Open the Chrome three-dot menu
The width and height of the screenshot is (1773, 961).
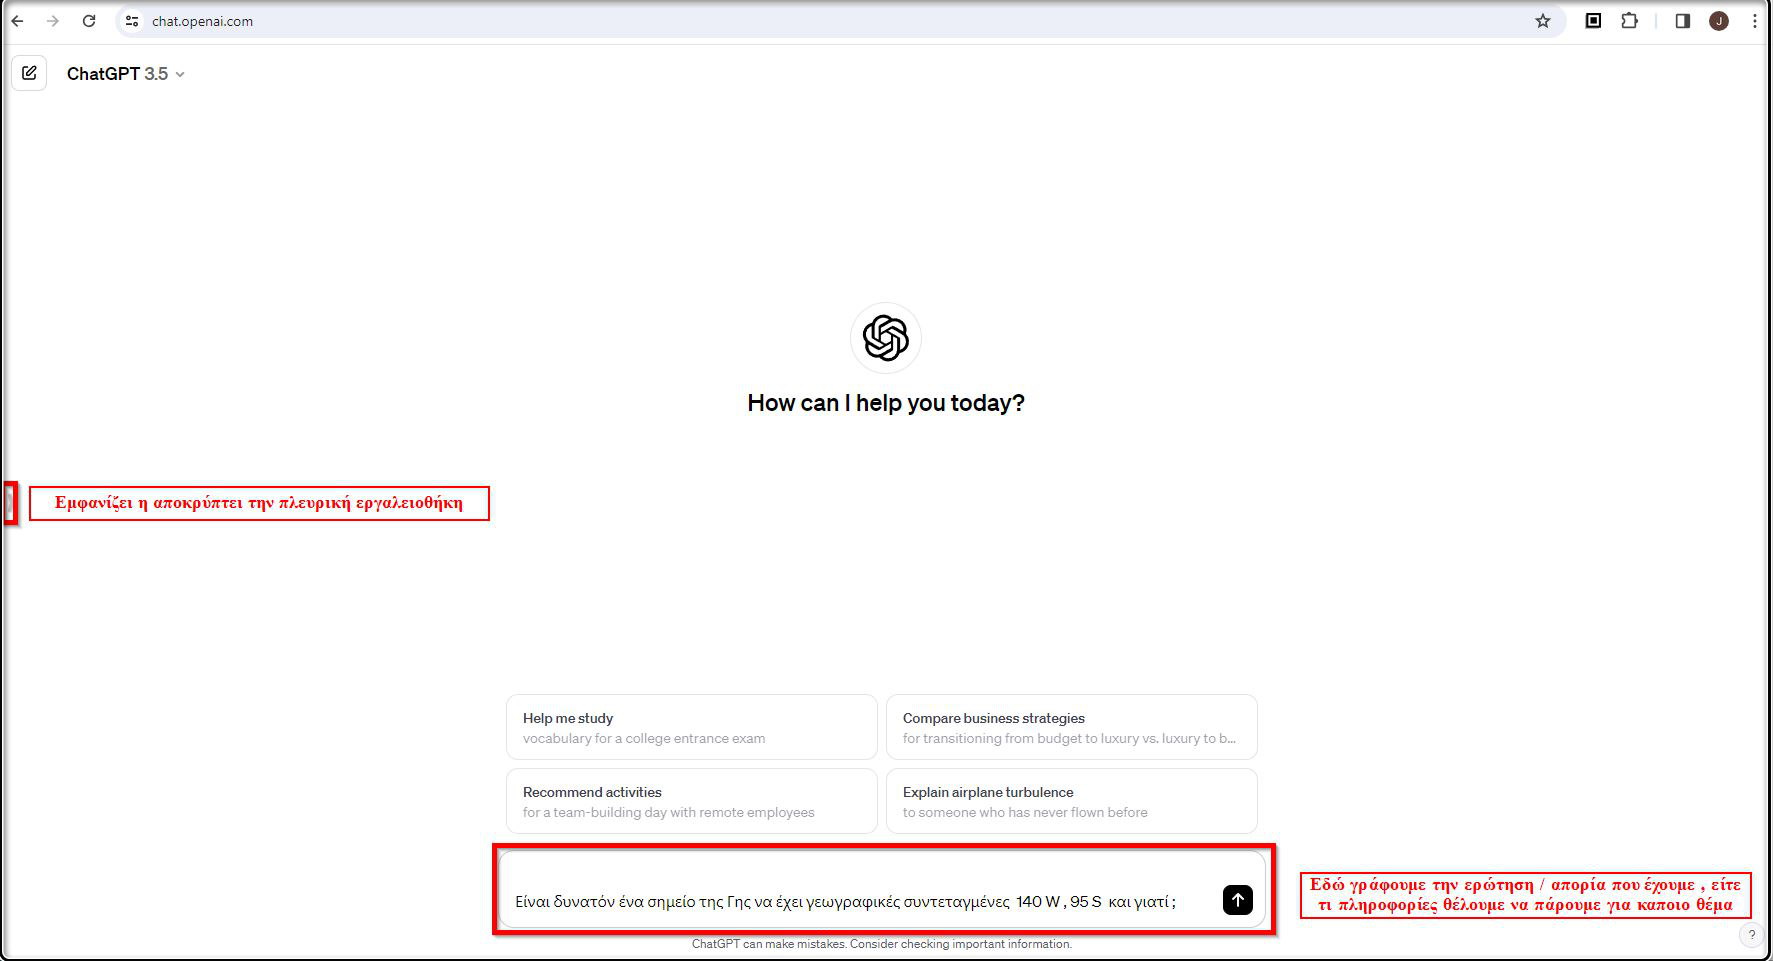(x=1754, y=21)
